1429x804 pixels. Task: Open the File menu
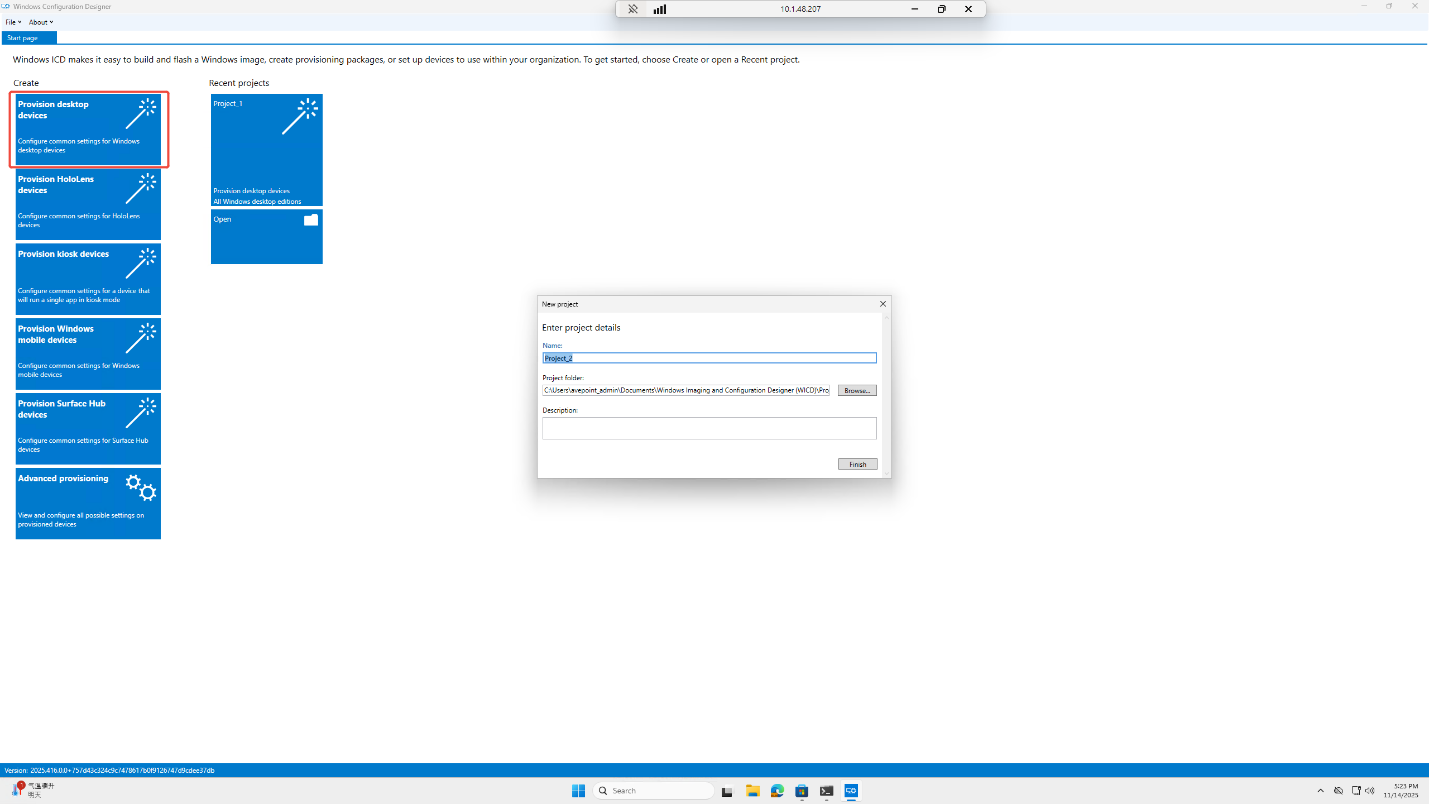[13, 22]
